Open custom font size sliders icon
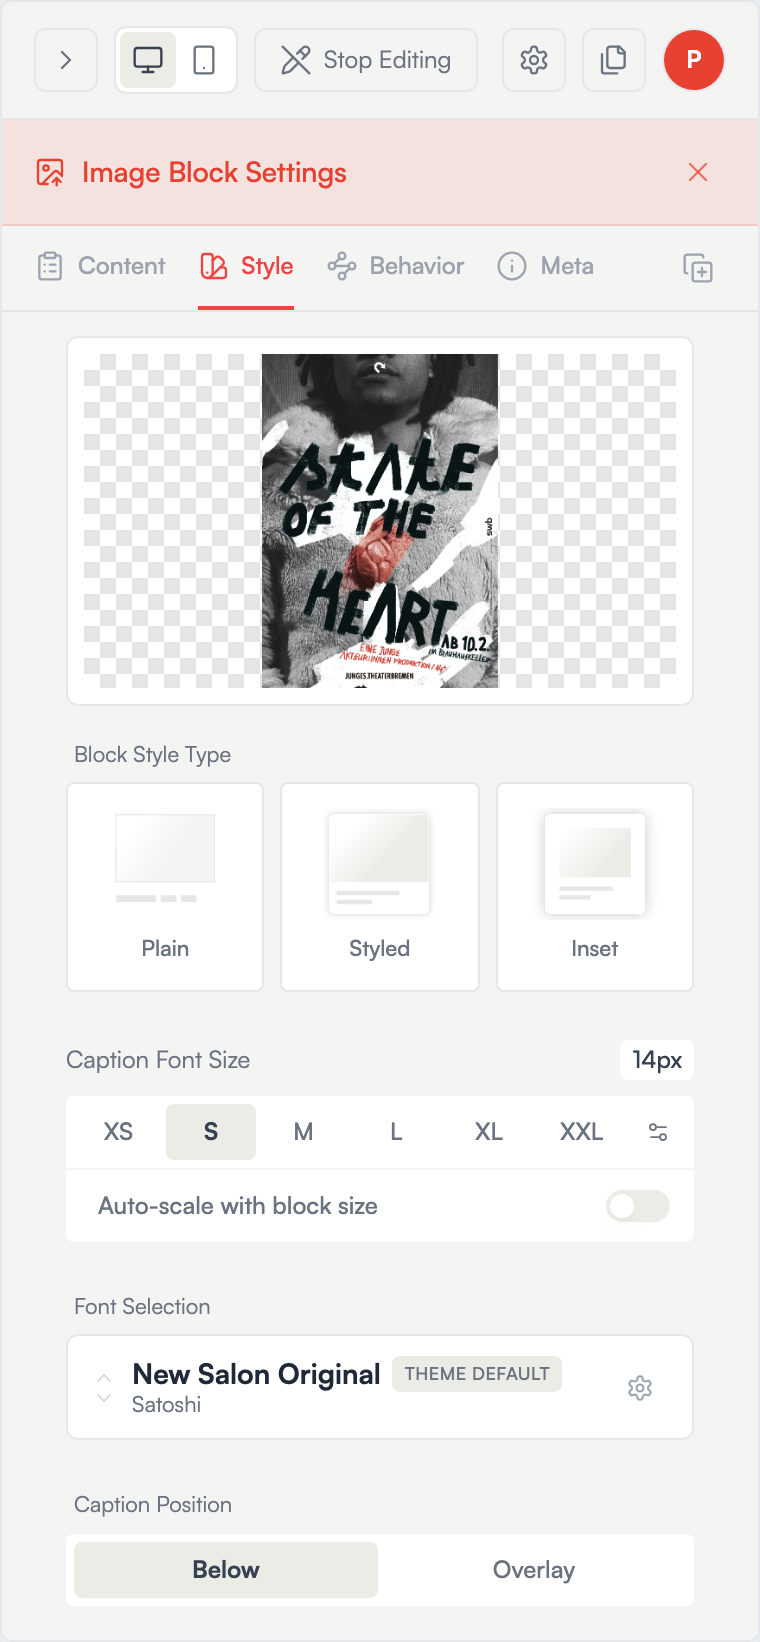The image size is (760, 1642). [658, 1132]
